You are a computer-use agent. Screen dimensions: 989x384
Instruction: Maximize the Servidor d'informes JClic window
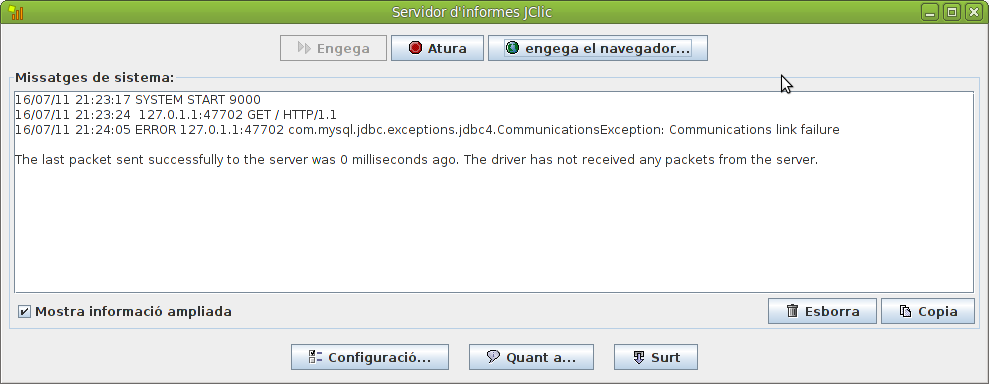[952, 12]
